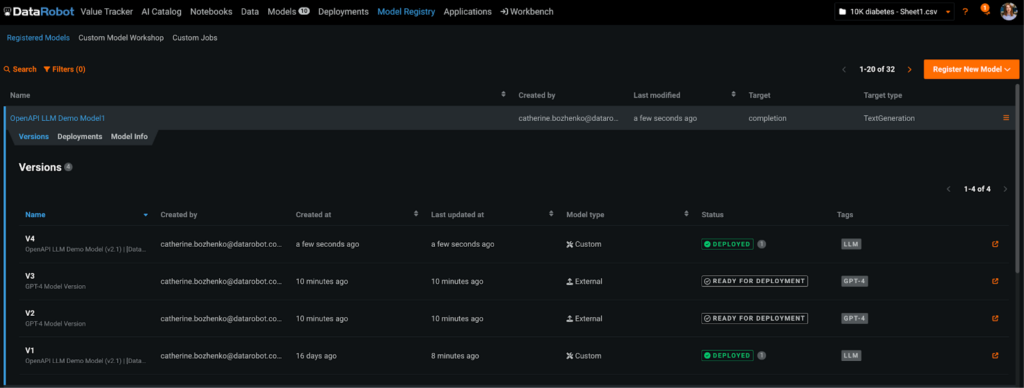Go to the Data menu
This screenshot has height=388, width=1024.
(249, 12)
